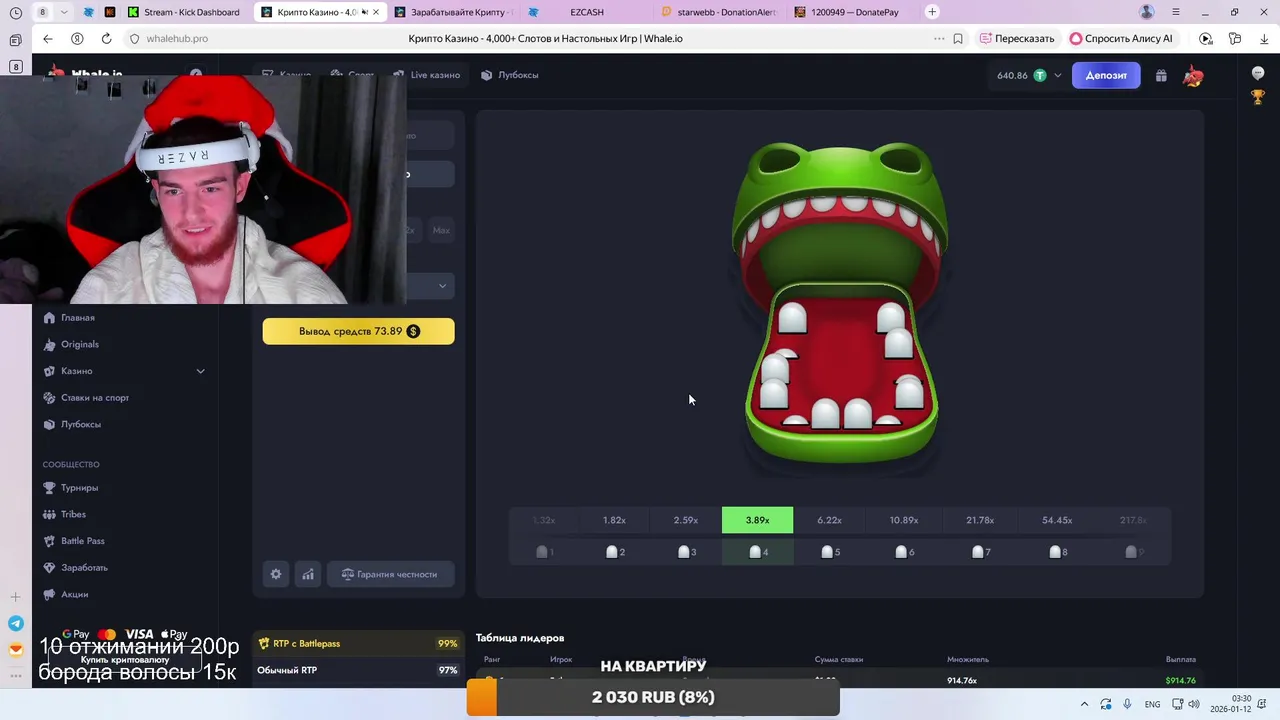1280x720 pixels.
Task: Open browser history clock icon in side panel
Action: (15, 12)
